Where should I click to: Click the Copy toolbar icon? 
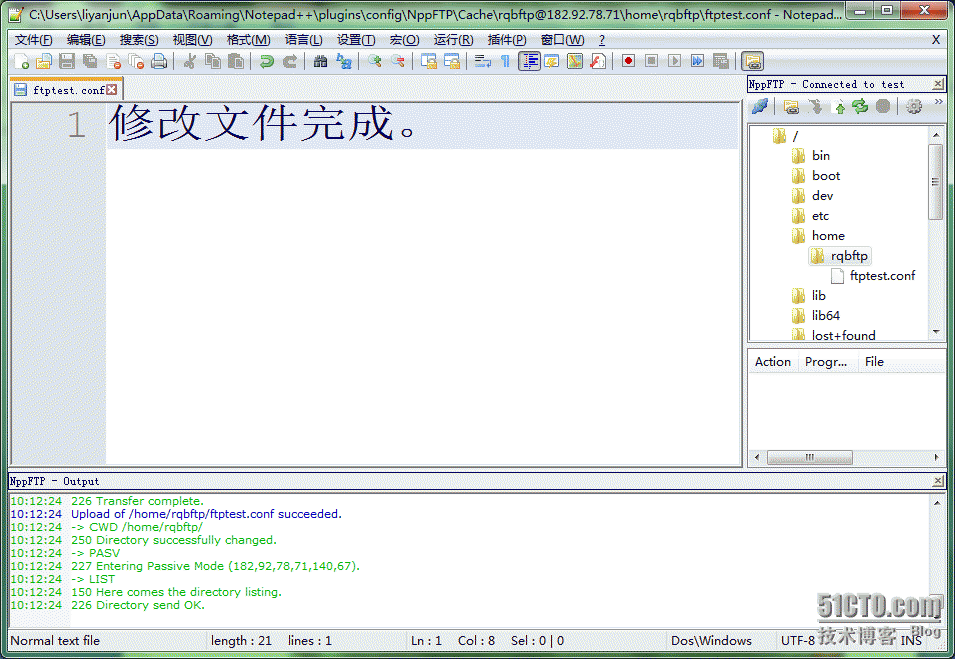[213, 62]
